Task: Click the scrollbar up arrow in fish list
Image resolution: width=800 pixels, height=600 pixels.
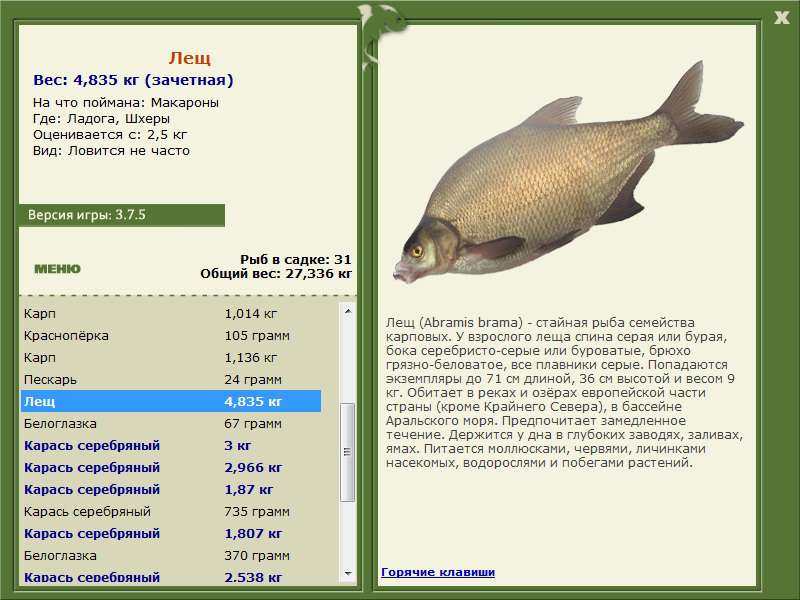Action: [x=348, y=311]
